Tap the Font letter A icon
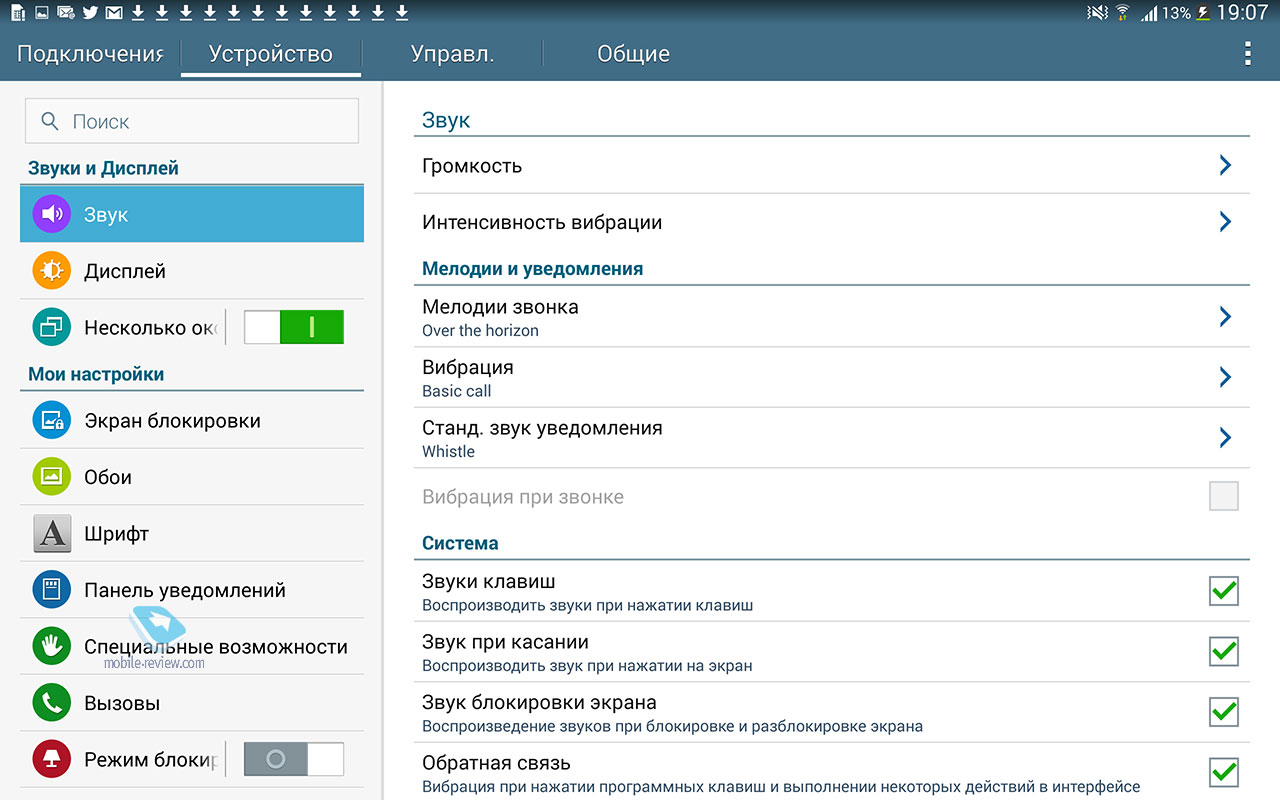The width and height of the screenshot is (1280, 800). click(x=51, y=533)
